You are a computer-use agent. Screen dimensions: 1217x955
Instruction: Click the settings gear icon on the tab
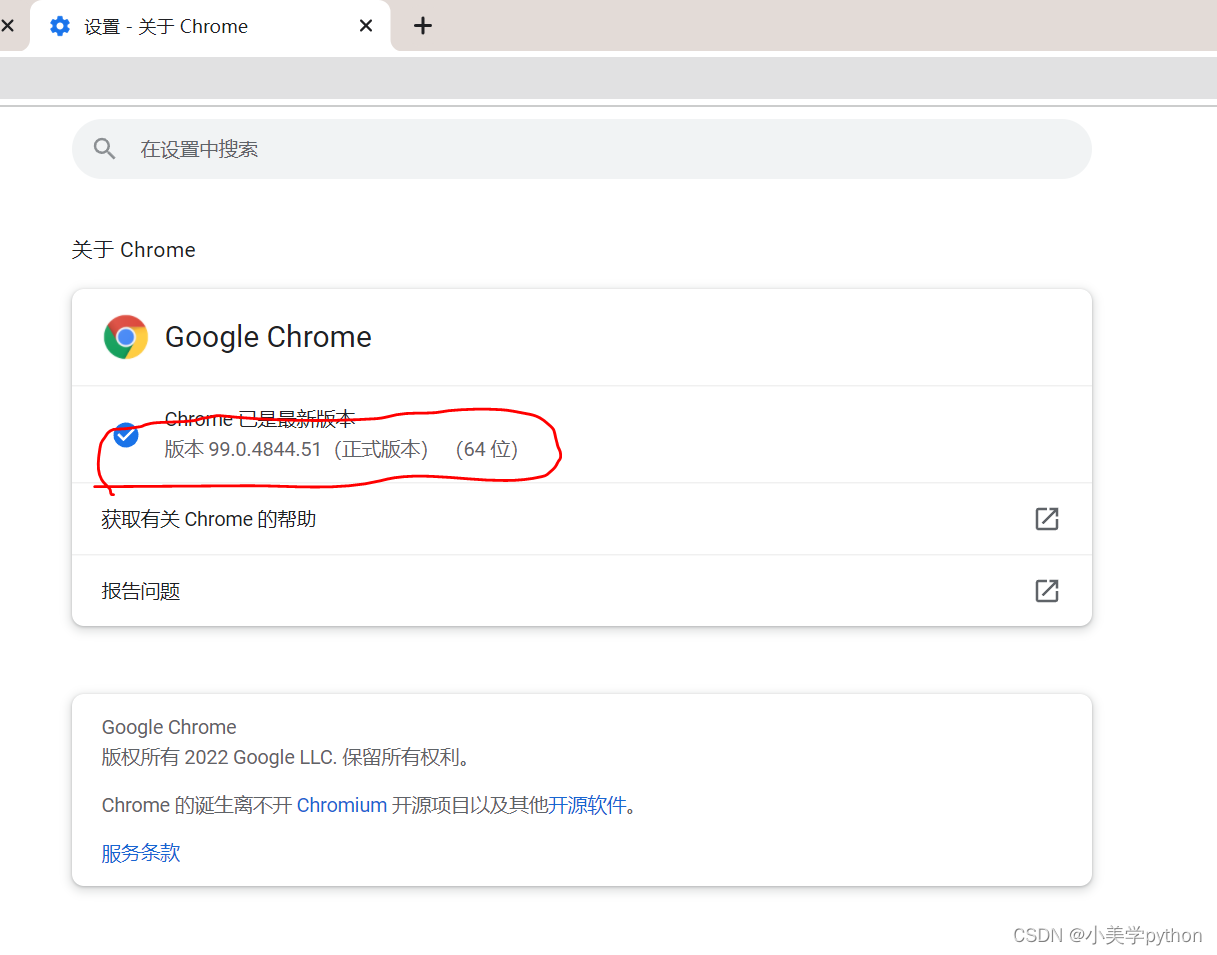(x=60, y=26)
